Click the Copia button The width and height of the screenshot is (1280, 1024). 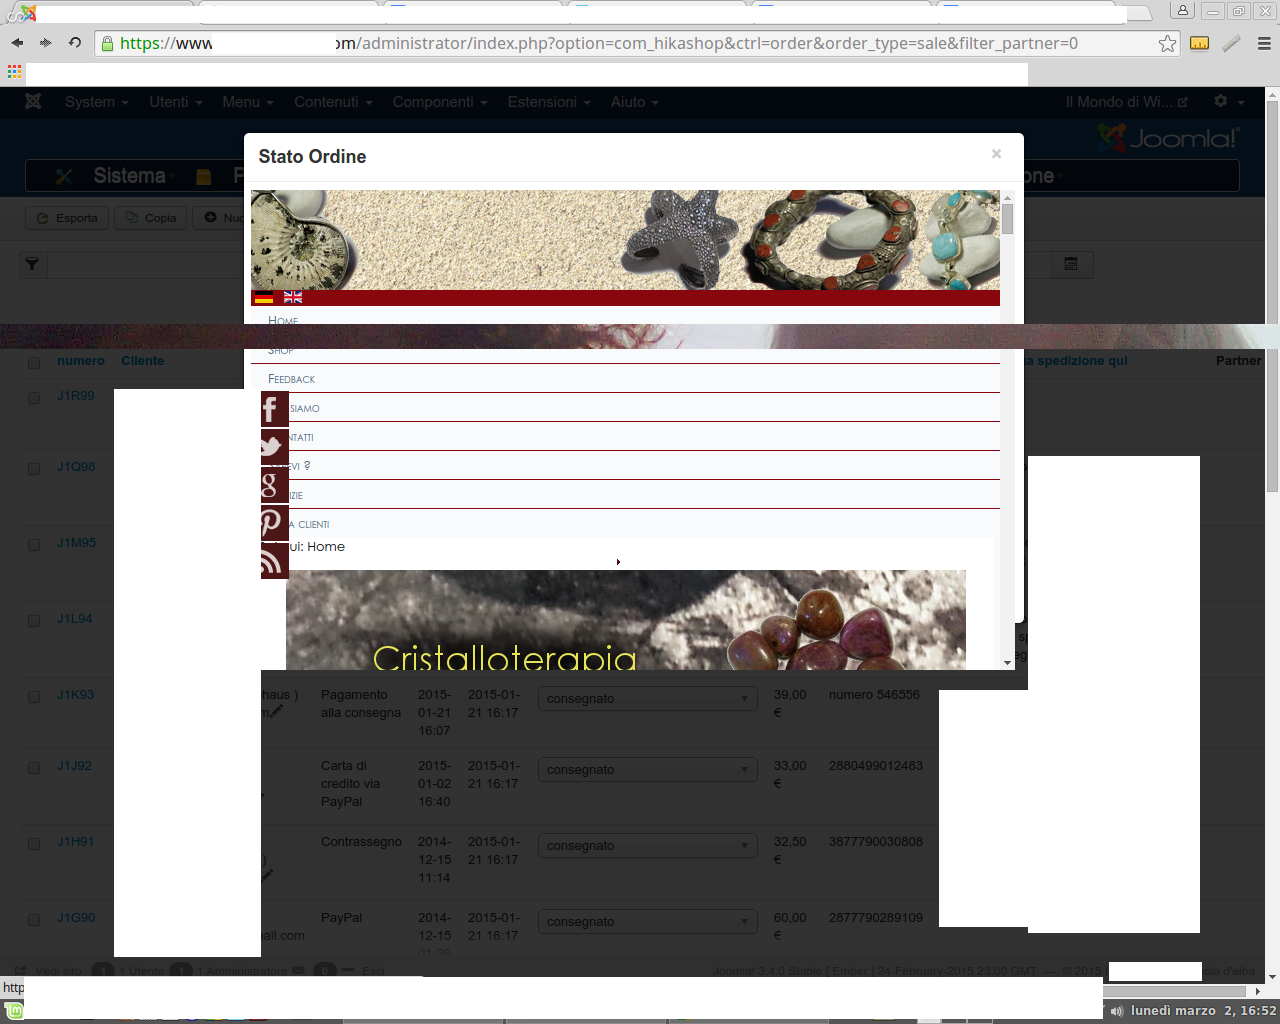tap(150, 218)
